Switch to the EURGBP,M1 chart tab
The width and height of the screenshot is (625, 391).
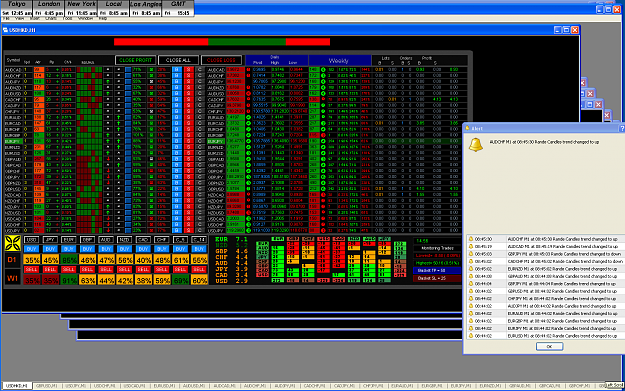[x=432, y=386]
